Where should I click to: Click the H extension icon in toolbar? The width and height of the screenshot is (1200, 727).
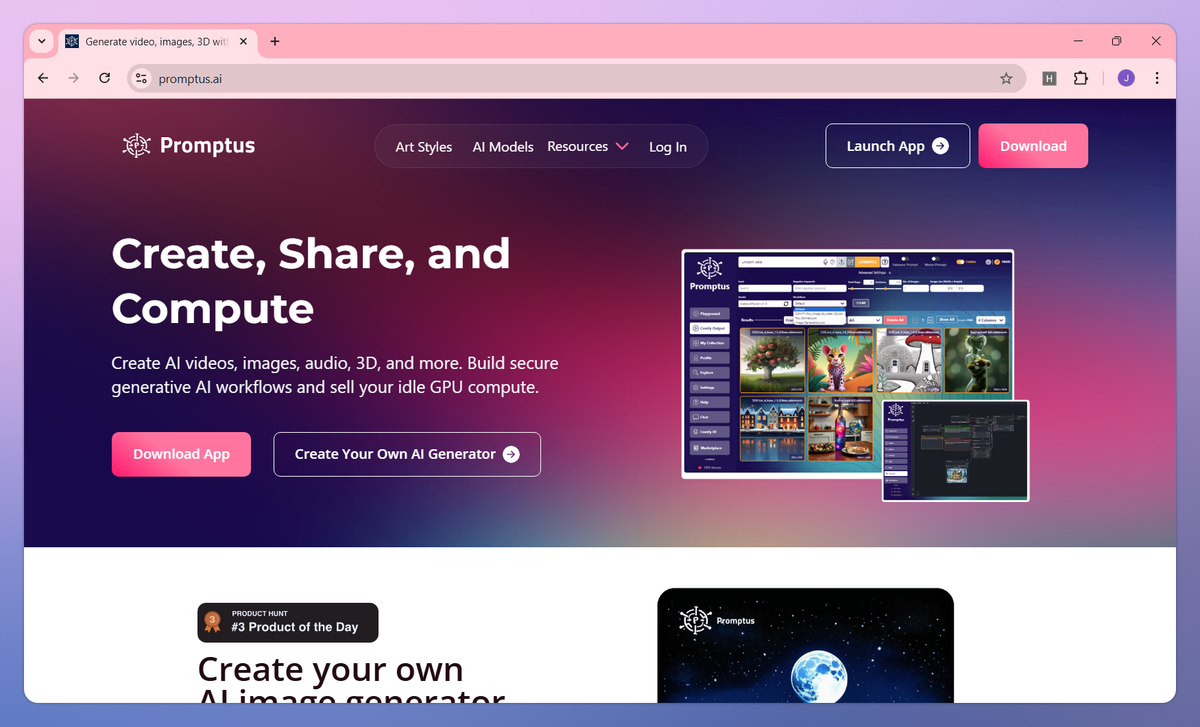pos(1049,78)
